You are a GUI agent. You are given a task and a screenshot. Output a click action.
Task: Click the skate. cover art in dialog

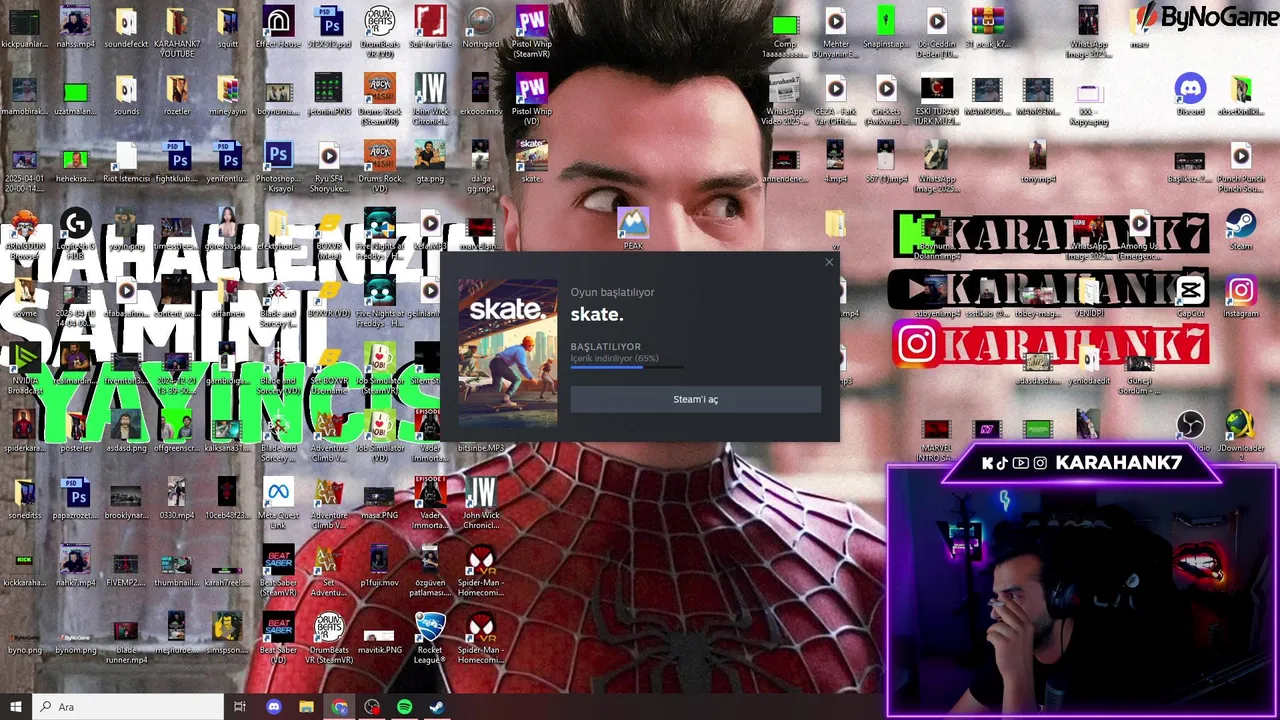click(x=507, y=354)
